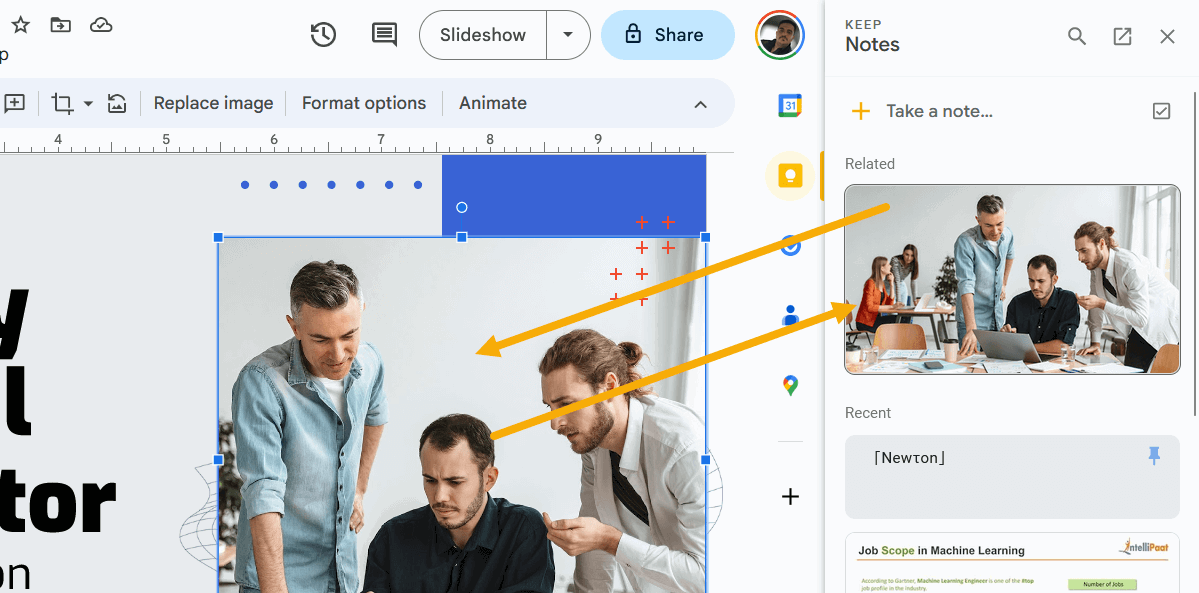Open Google Calendar in the side panel
The height and width of the screenshot is (593, 1199).
tap(790, 105)
